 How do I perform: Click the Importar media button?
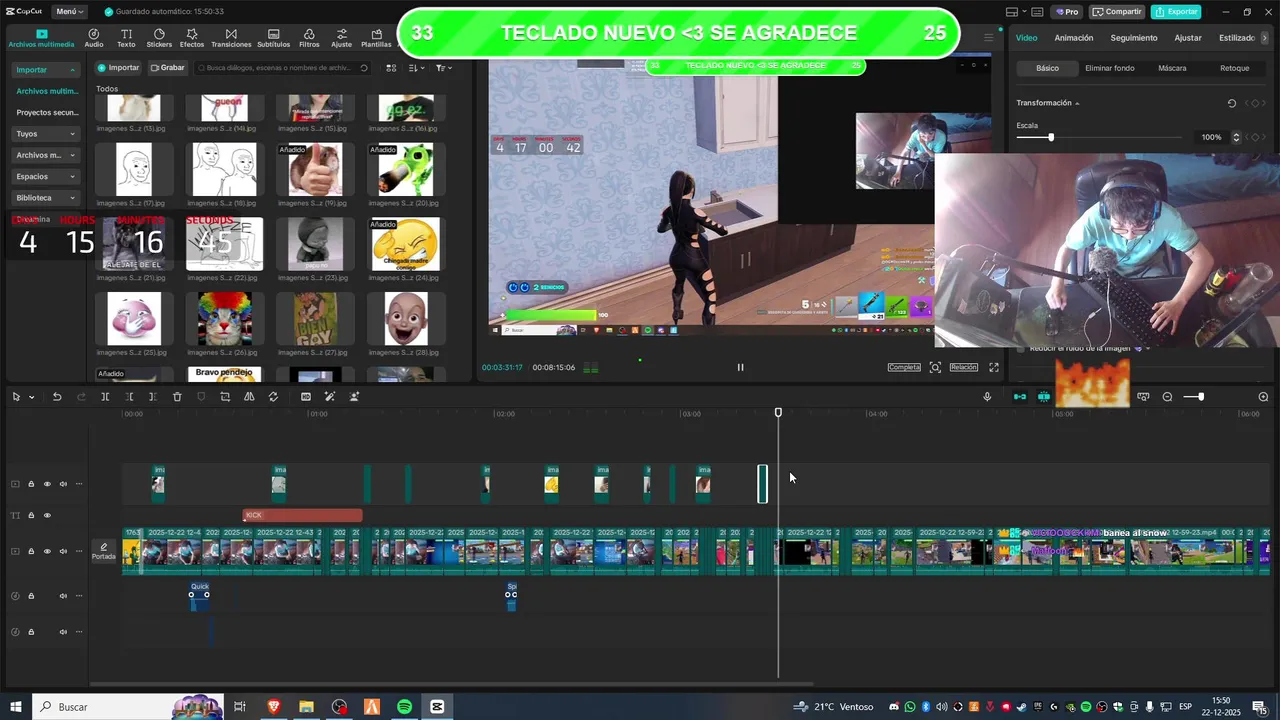point(118,68)
